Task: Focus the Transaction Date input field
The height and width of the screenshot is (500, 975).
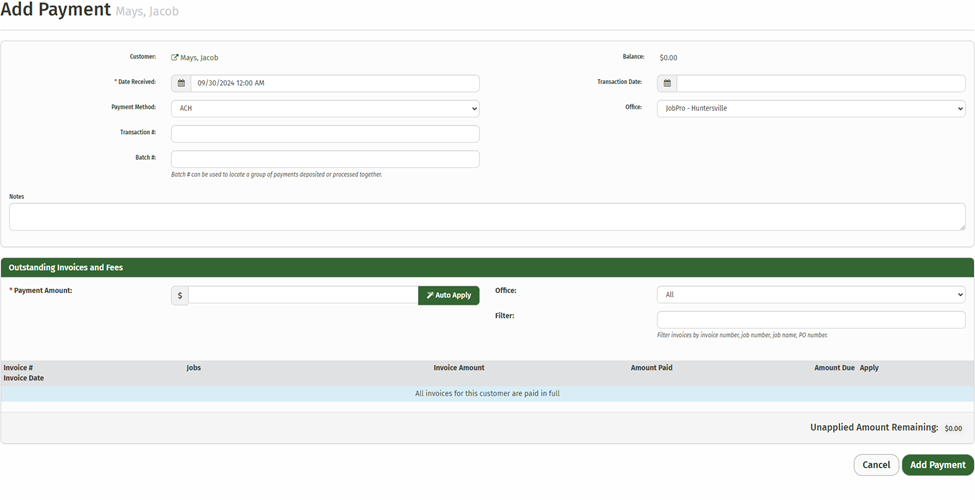Action: pos(820,84)
